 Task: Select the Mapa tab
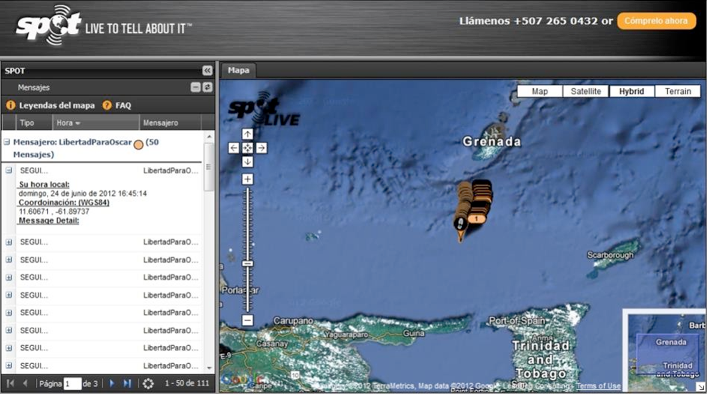click(239, 70)
